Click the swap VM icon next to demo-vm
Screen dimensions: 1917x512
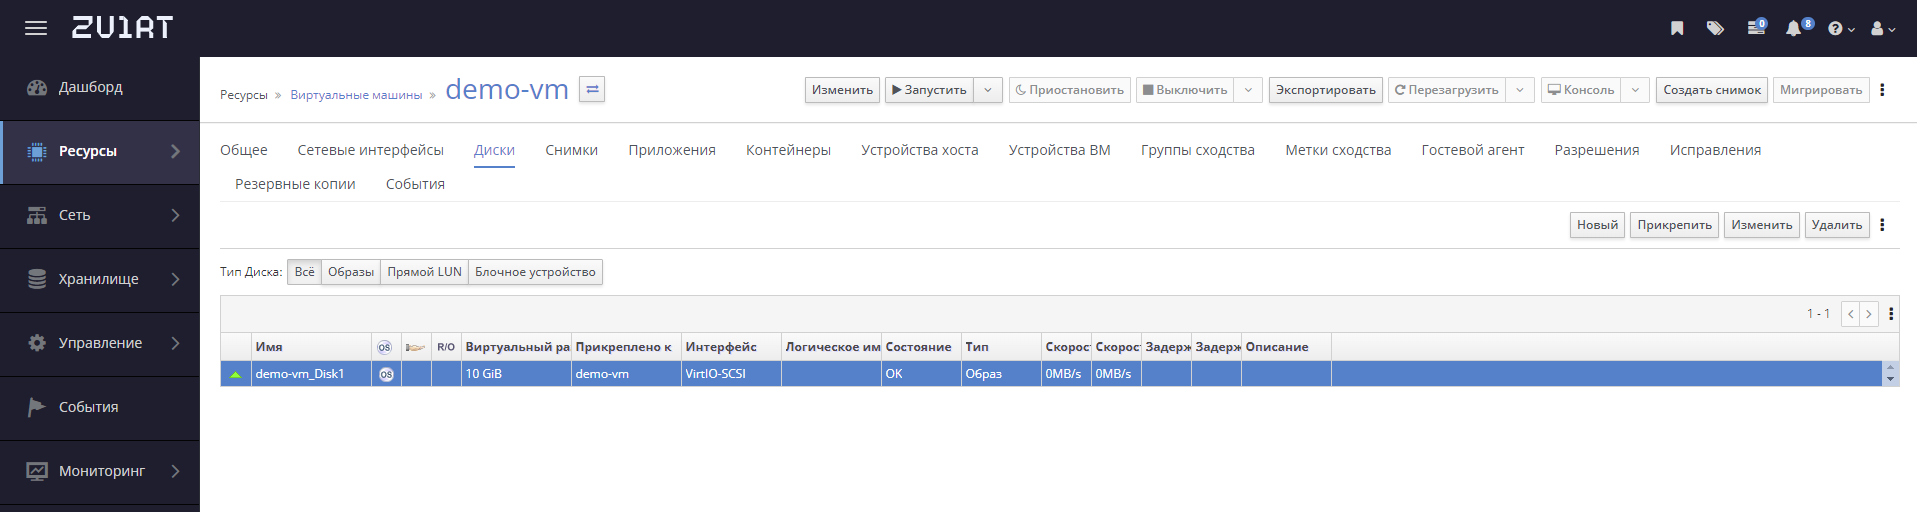(x=592, y=90)
